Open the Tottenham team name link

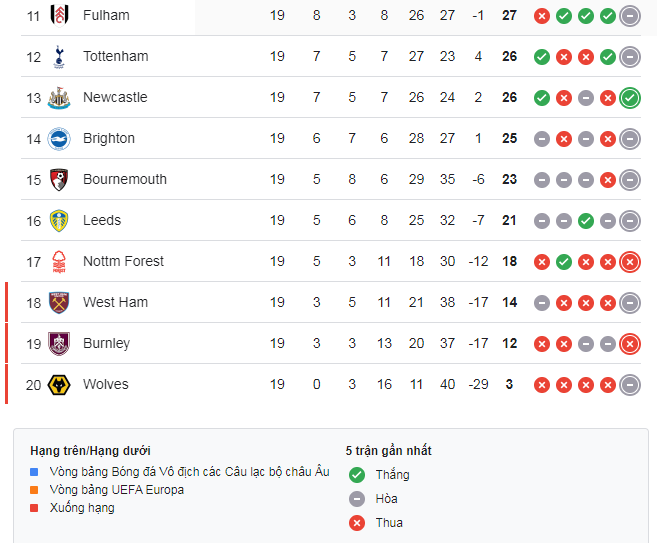pyautogui.click(x=115, y=56)
